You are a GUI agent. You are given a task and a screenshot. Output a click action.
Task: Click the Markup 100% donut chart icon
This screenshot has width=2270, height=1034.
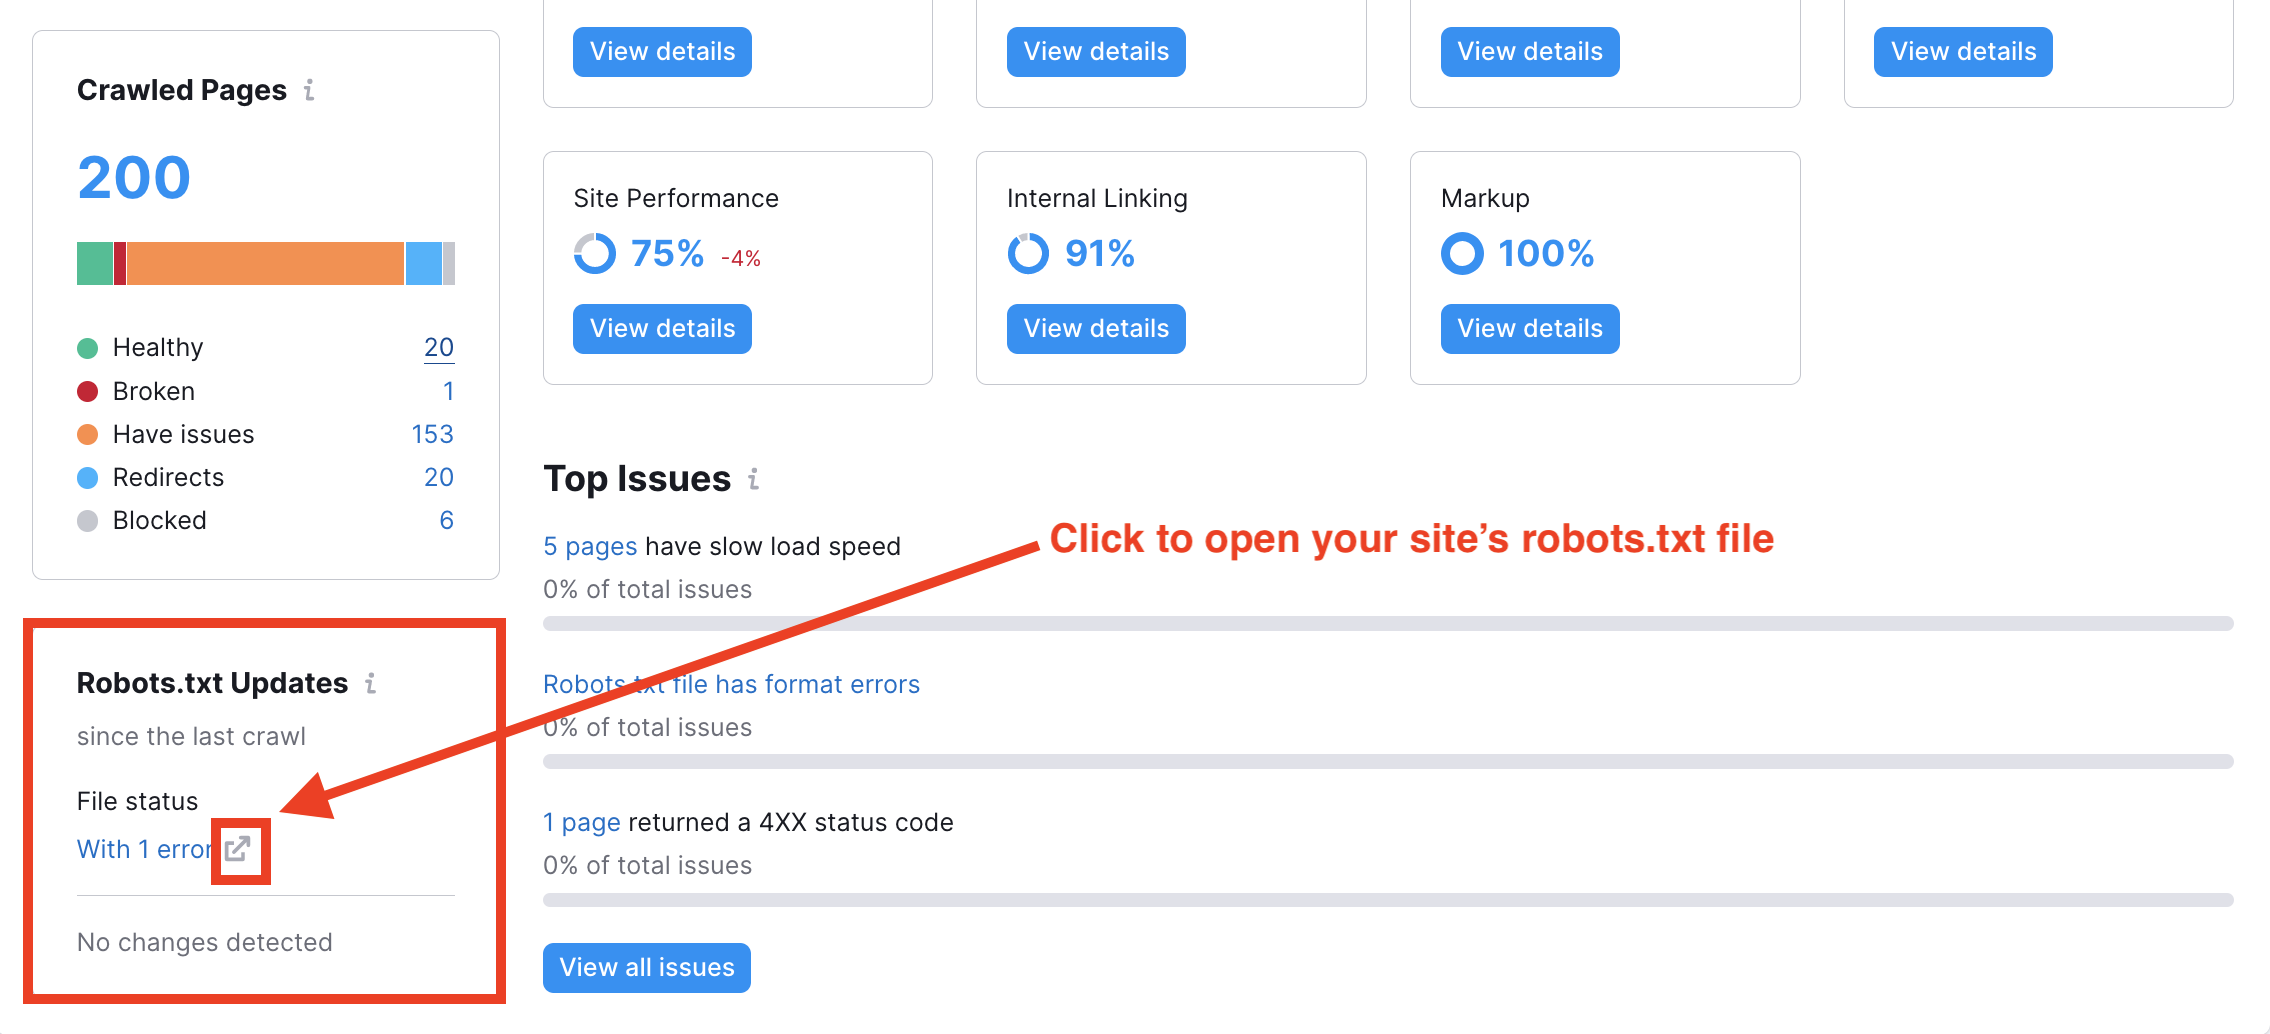1462,253
